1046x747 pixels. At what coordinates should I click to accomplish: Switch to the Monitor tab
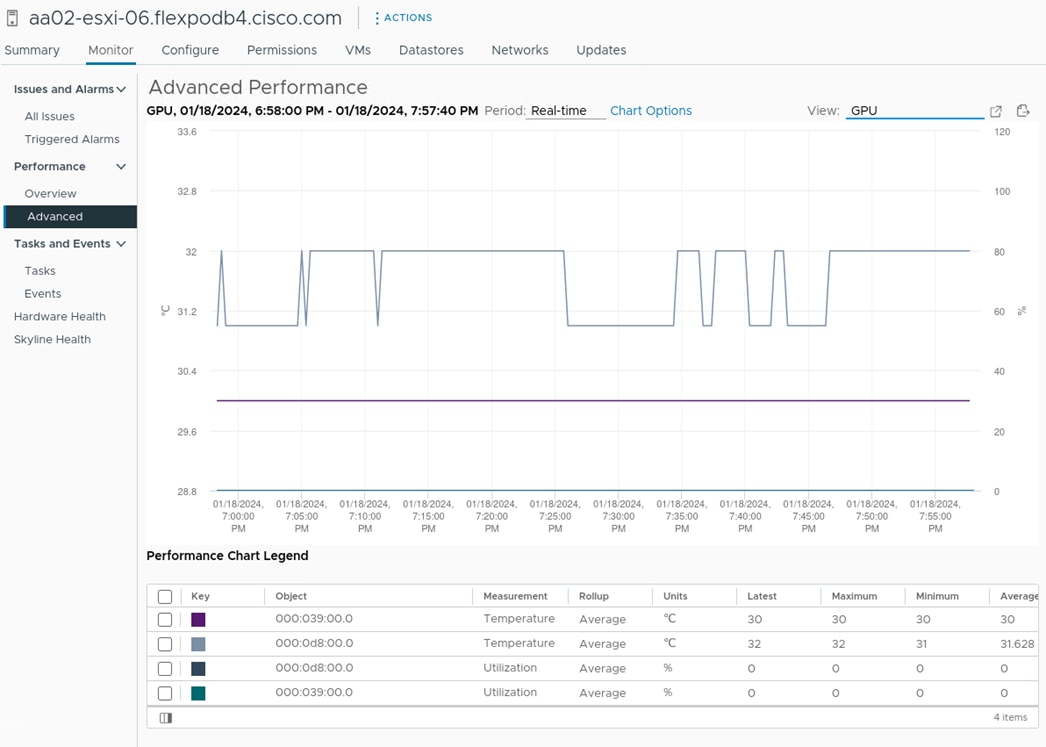[x=111, y=50]
